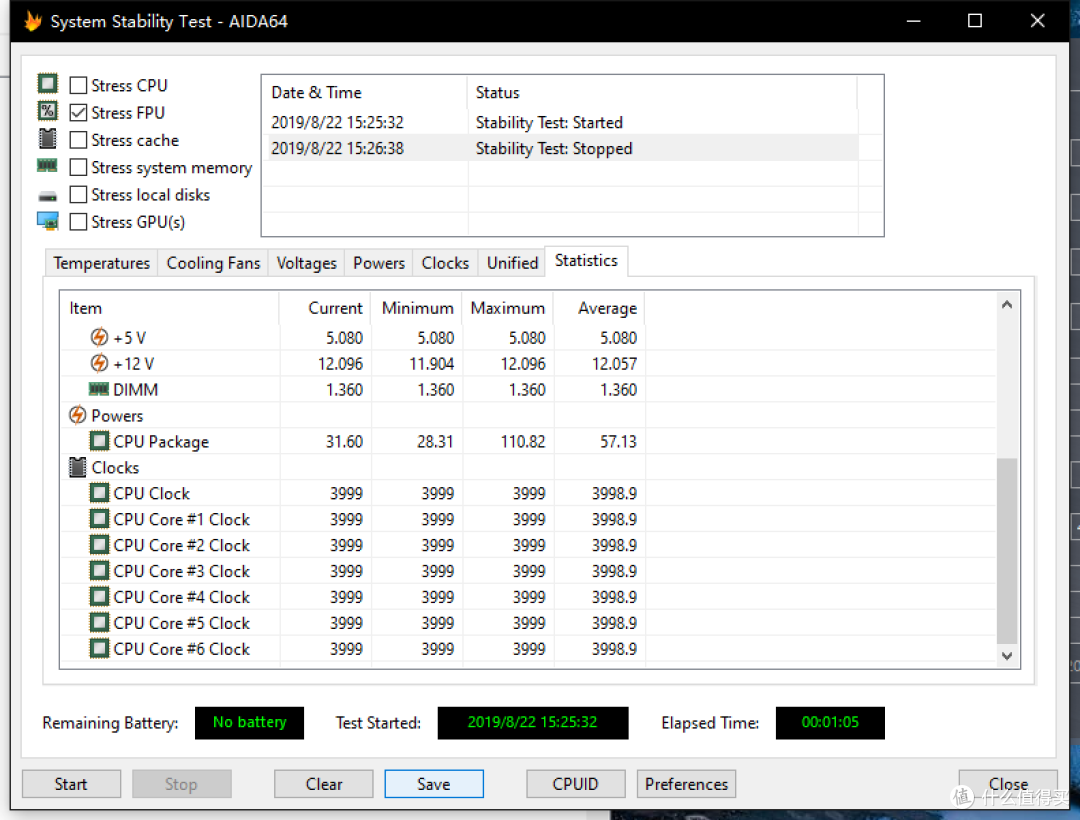Click the statistics list scroll down arrow
The width and height of the screenshot is (1080, 820).
(1007, 655)
